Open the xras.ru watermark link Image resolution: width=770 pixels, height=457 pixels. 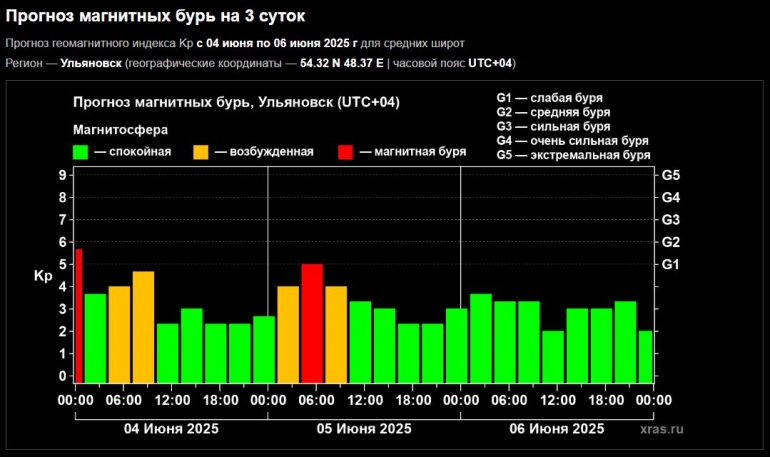click(x=662, y=429)
